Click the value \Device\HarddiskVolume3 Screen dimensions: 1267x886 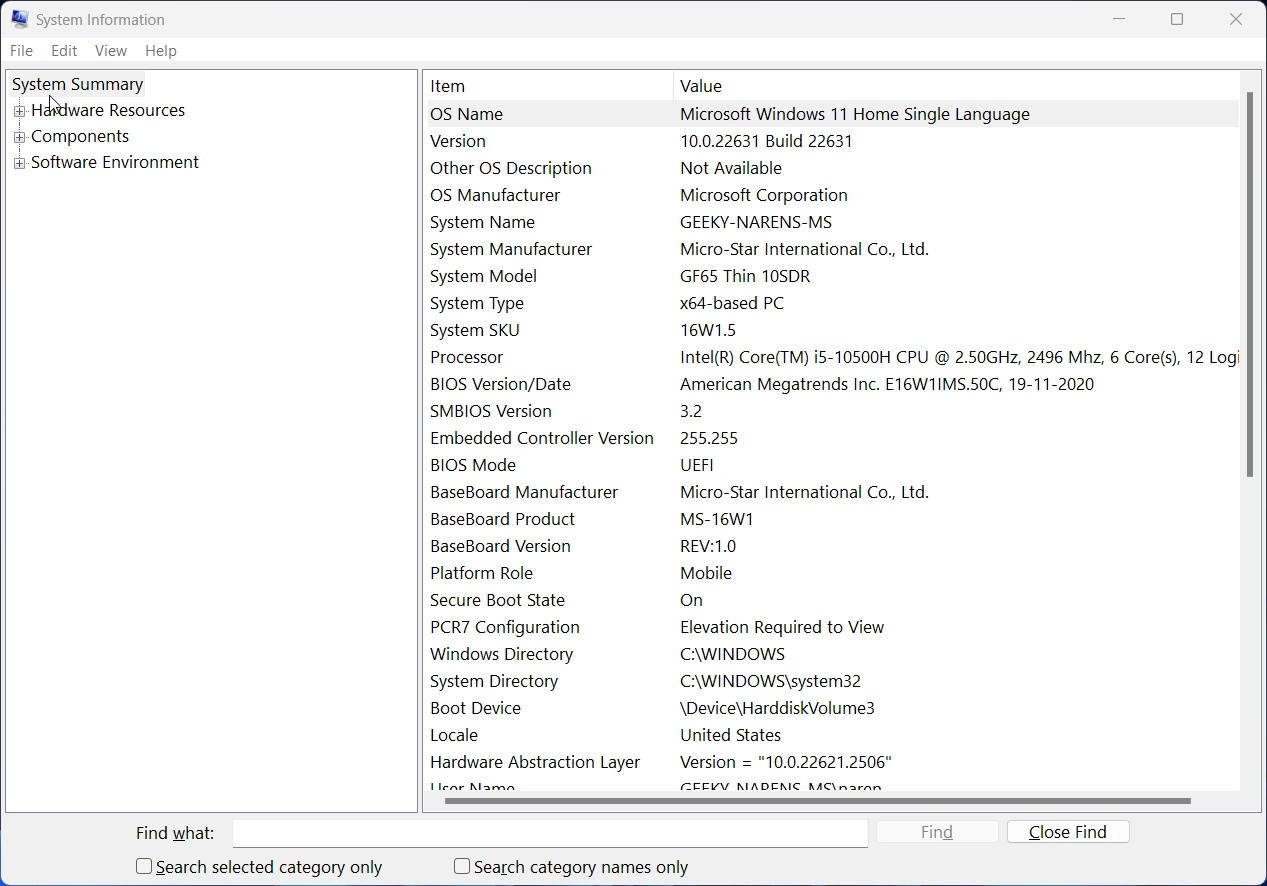coord(777,708)
